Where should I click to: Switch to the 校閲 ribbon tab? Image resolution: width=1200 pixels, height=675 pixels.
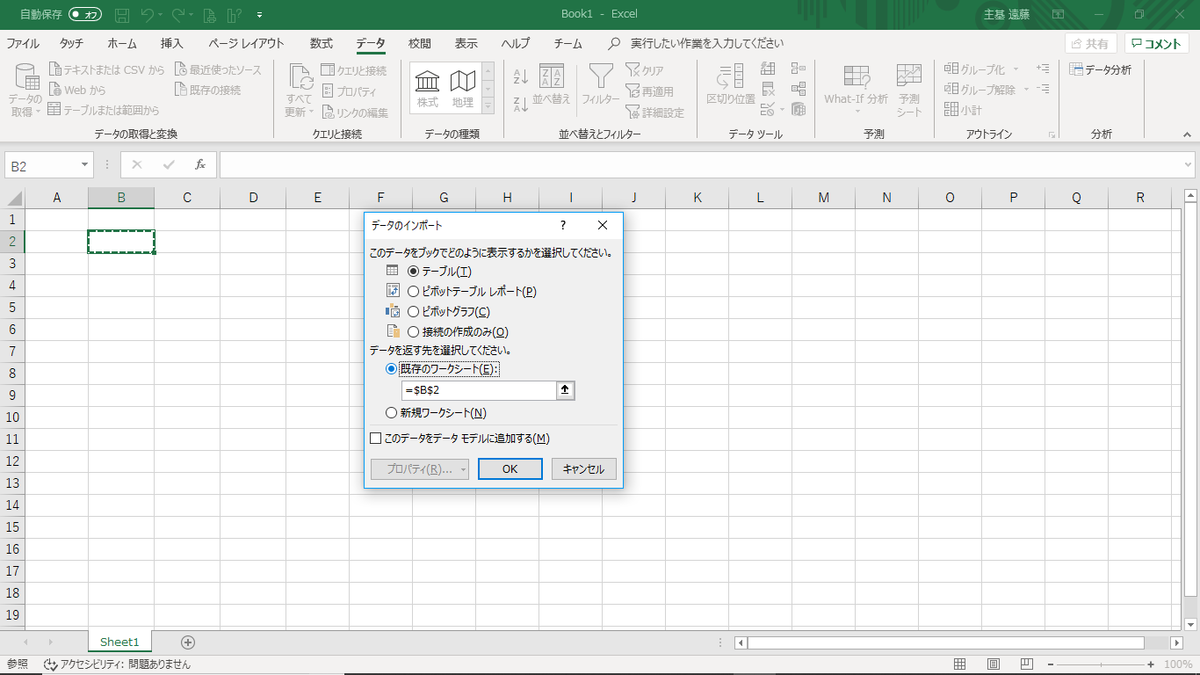[418, 43]
